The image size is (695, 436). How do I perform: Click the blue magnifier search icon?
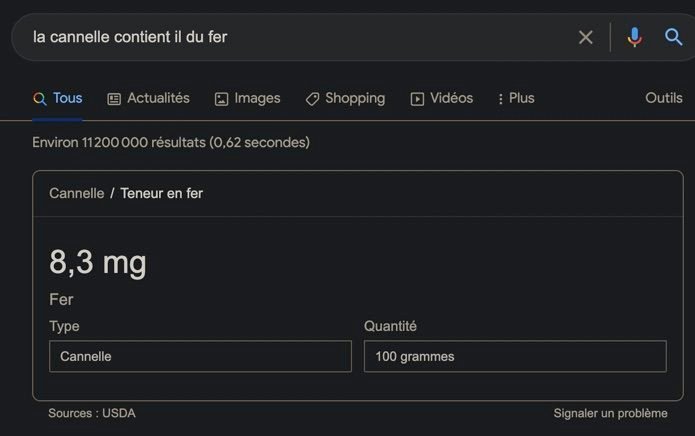coord(673,37)
